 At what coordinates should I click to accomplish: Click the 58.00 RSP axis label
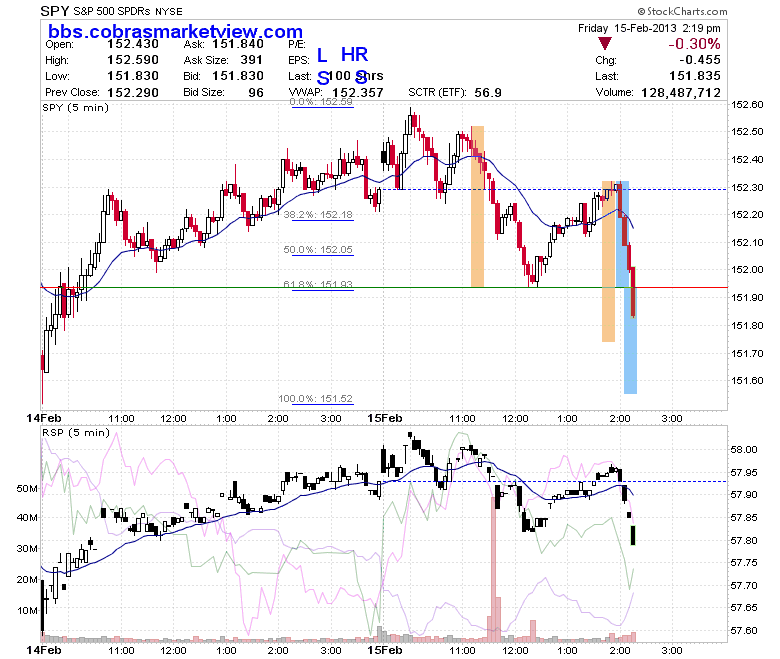pyautogui.click(x=744, y=450)
